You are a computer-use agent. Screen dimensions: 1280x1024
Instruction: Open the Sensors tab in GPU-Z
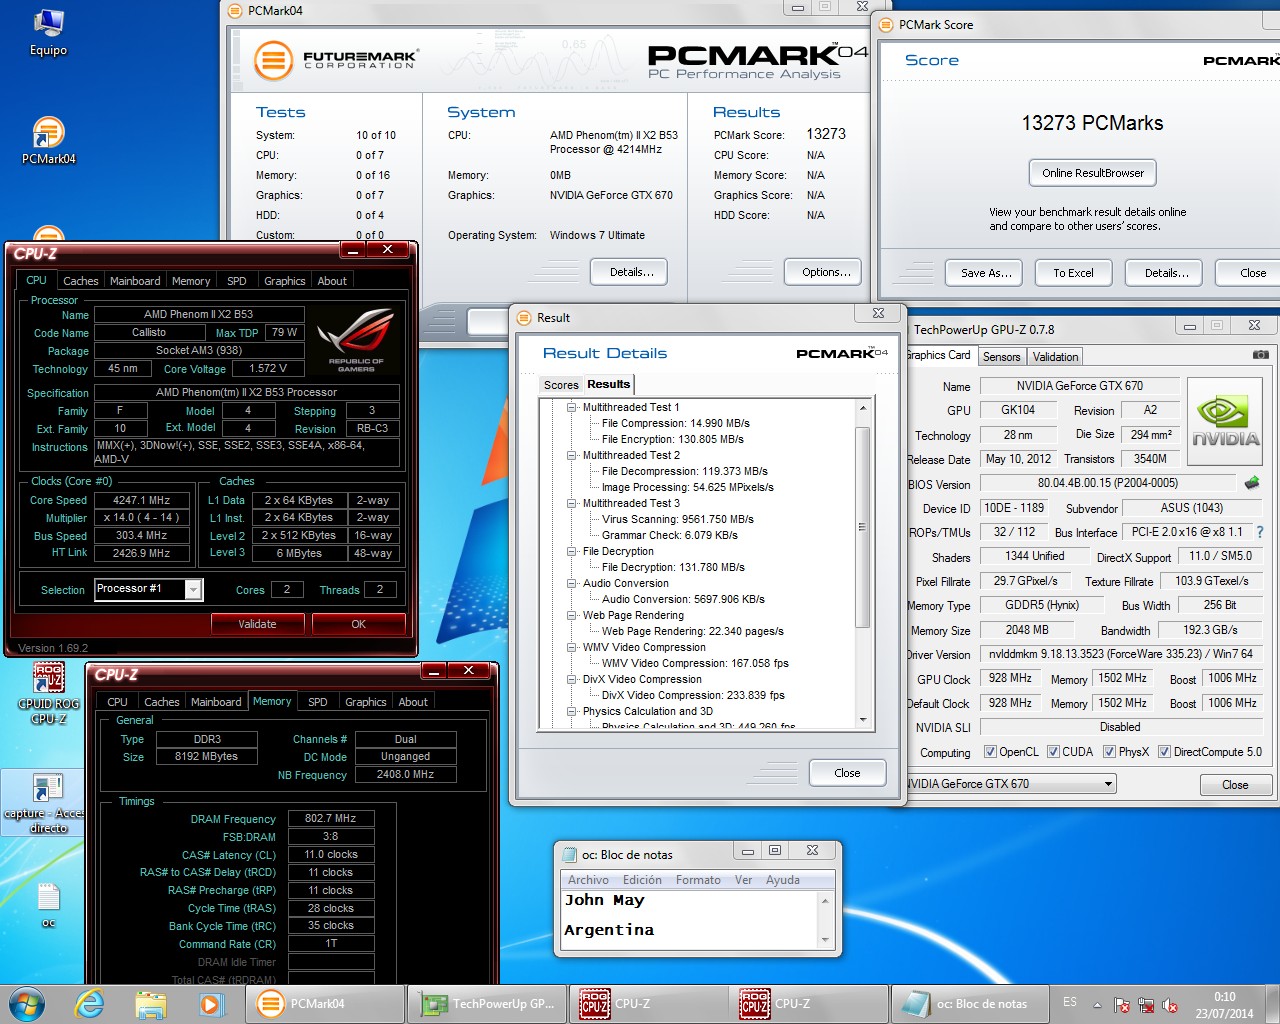(1001, 357)
